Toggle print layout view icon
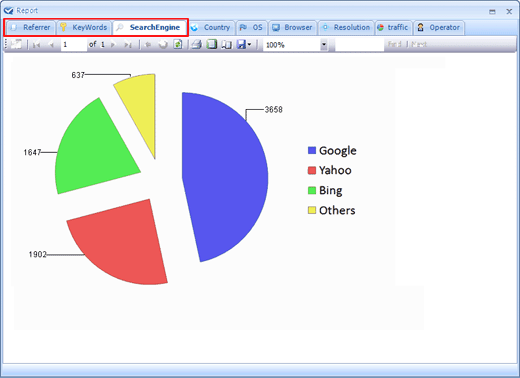The image size is (520, 378). coord(211,44)
